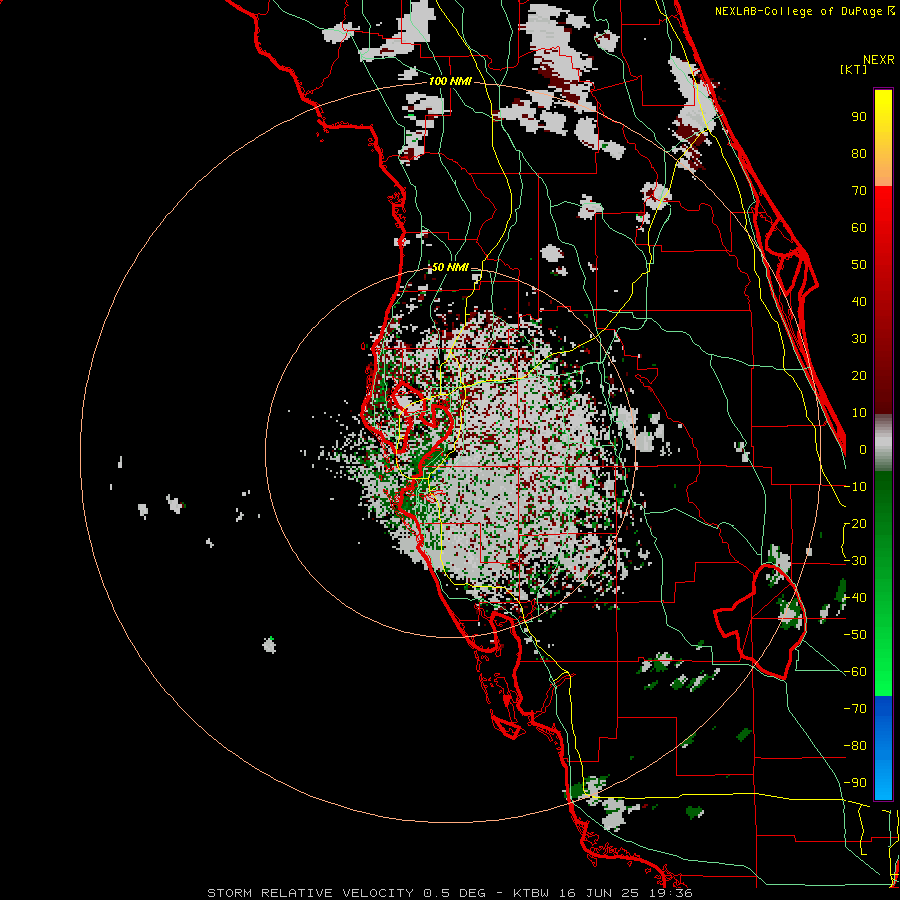The width and height of the screenshot is (900, 900).
Task: Click the 50 NMI range ring label
Action: tap(449, 267)
